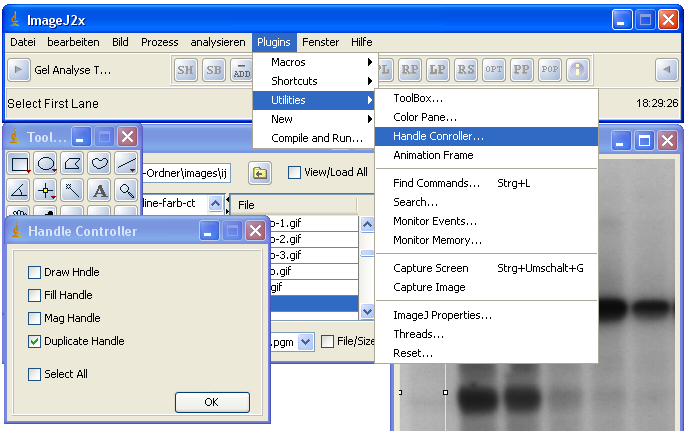Select the Oval selection tool

click(46, 164)
